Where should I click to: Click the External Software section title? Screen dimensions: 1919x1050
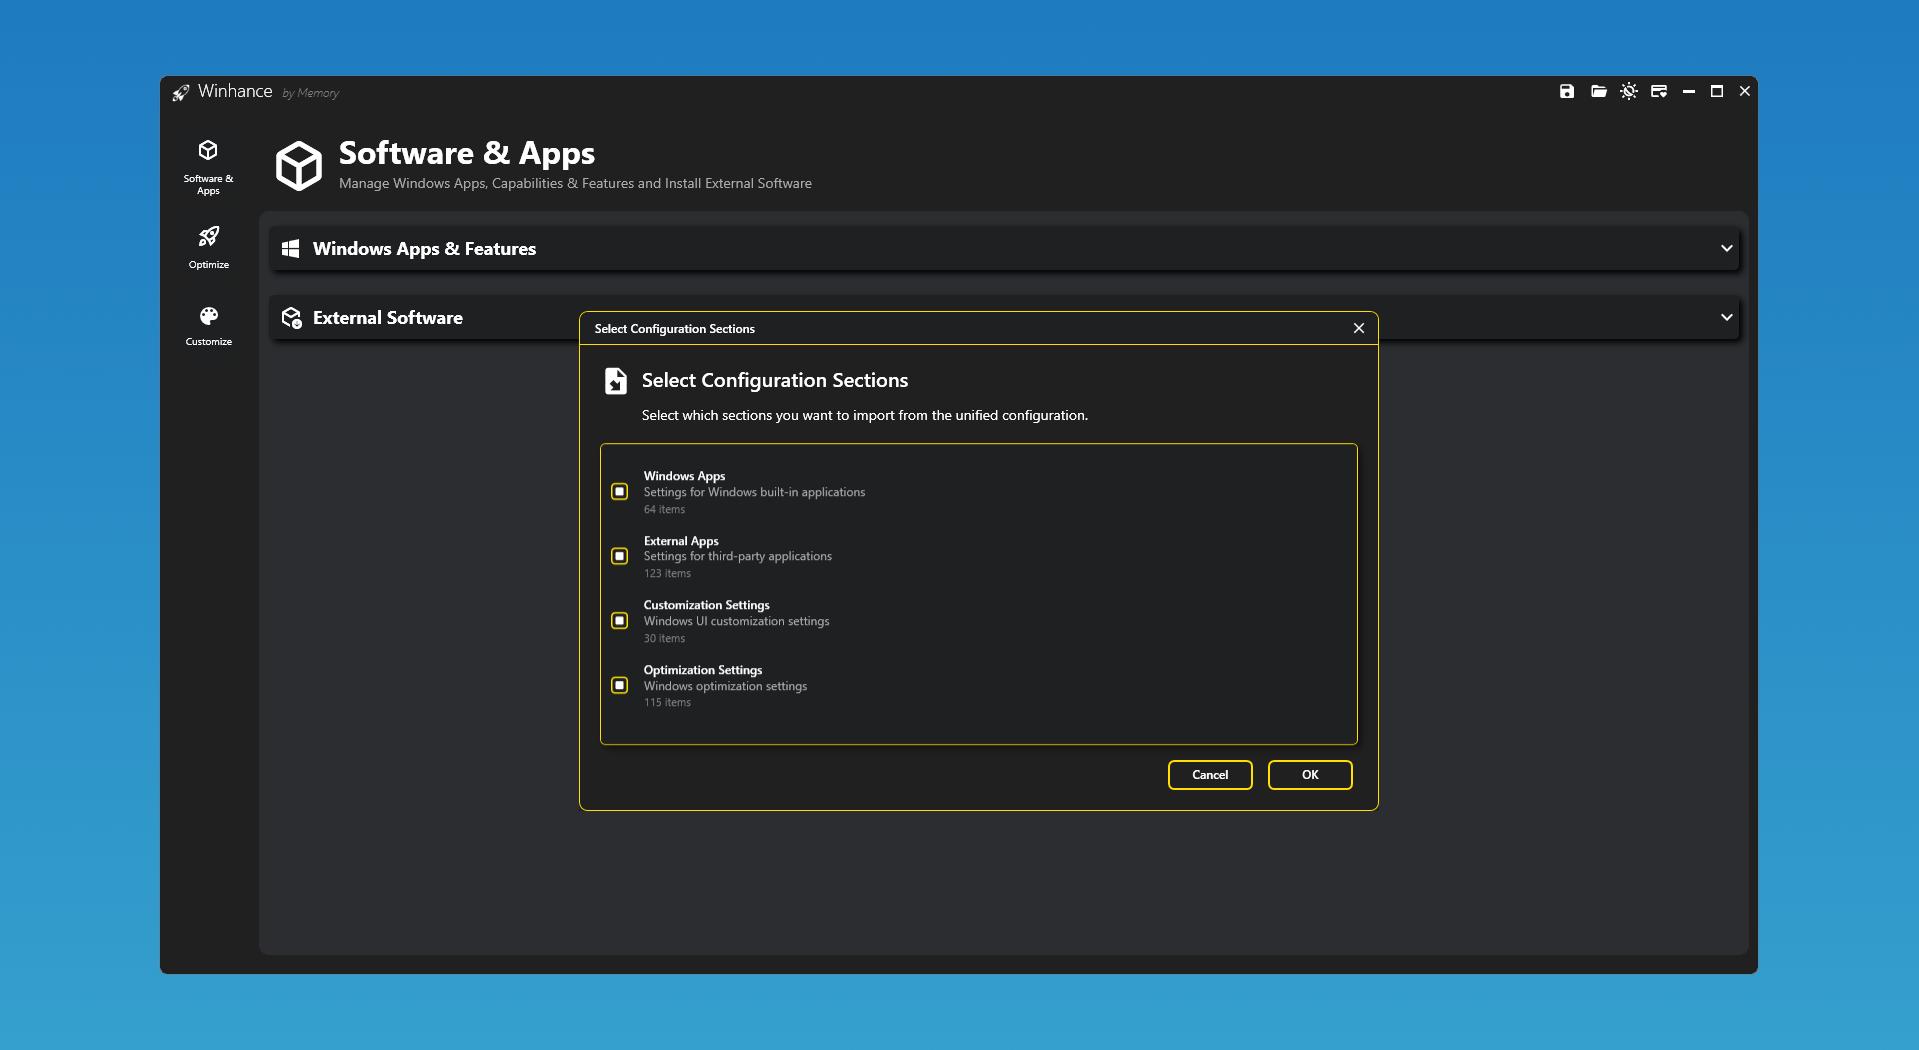coord(388,318)
